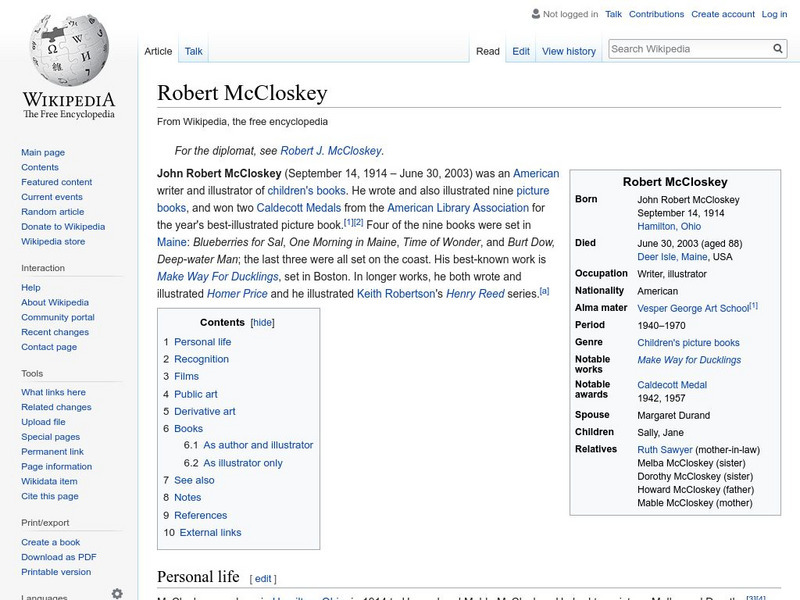
Task: Open Wikipedia store
Action: (53, 241)
